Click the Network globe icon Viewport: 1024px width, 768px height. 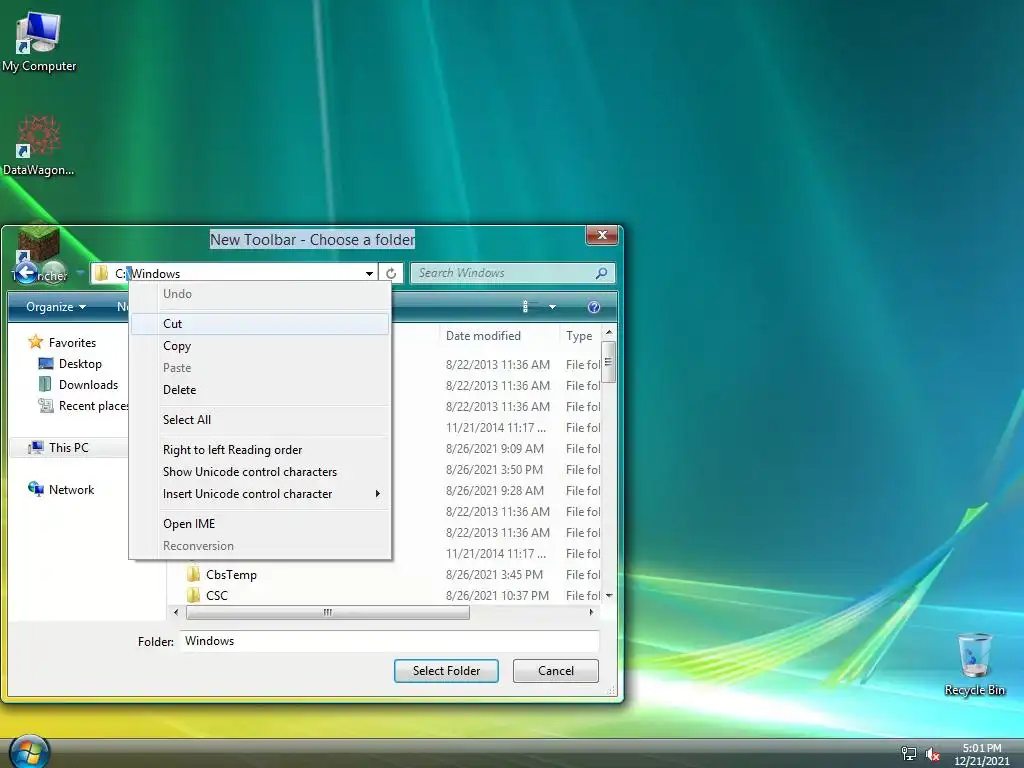pos(35,489)
